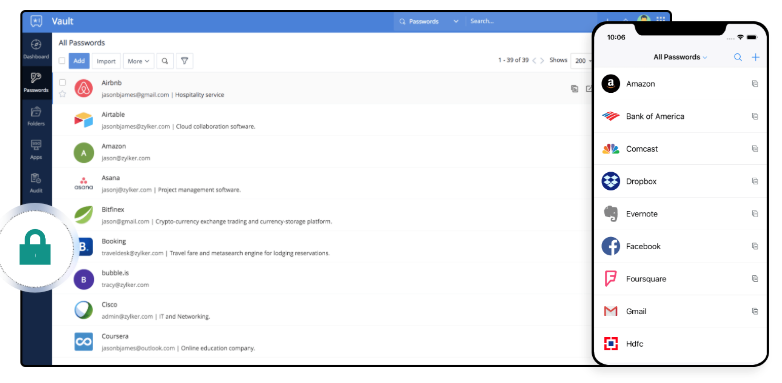Image resolution: width=782 pixels, height=383 pixels.
Task: Open the apps grid icon in header
Action: tap(661, 20)
